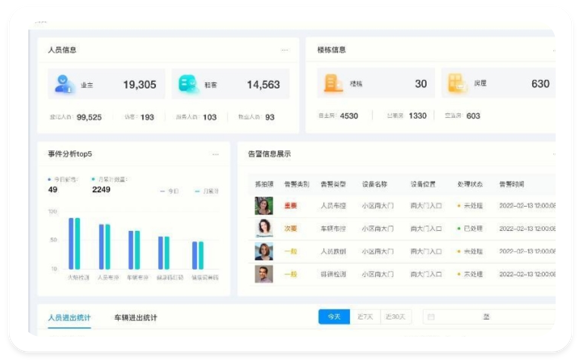Click the orange building (楼栋) icon

pos(333,83)
